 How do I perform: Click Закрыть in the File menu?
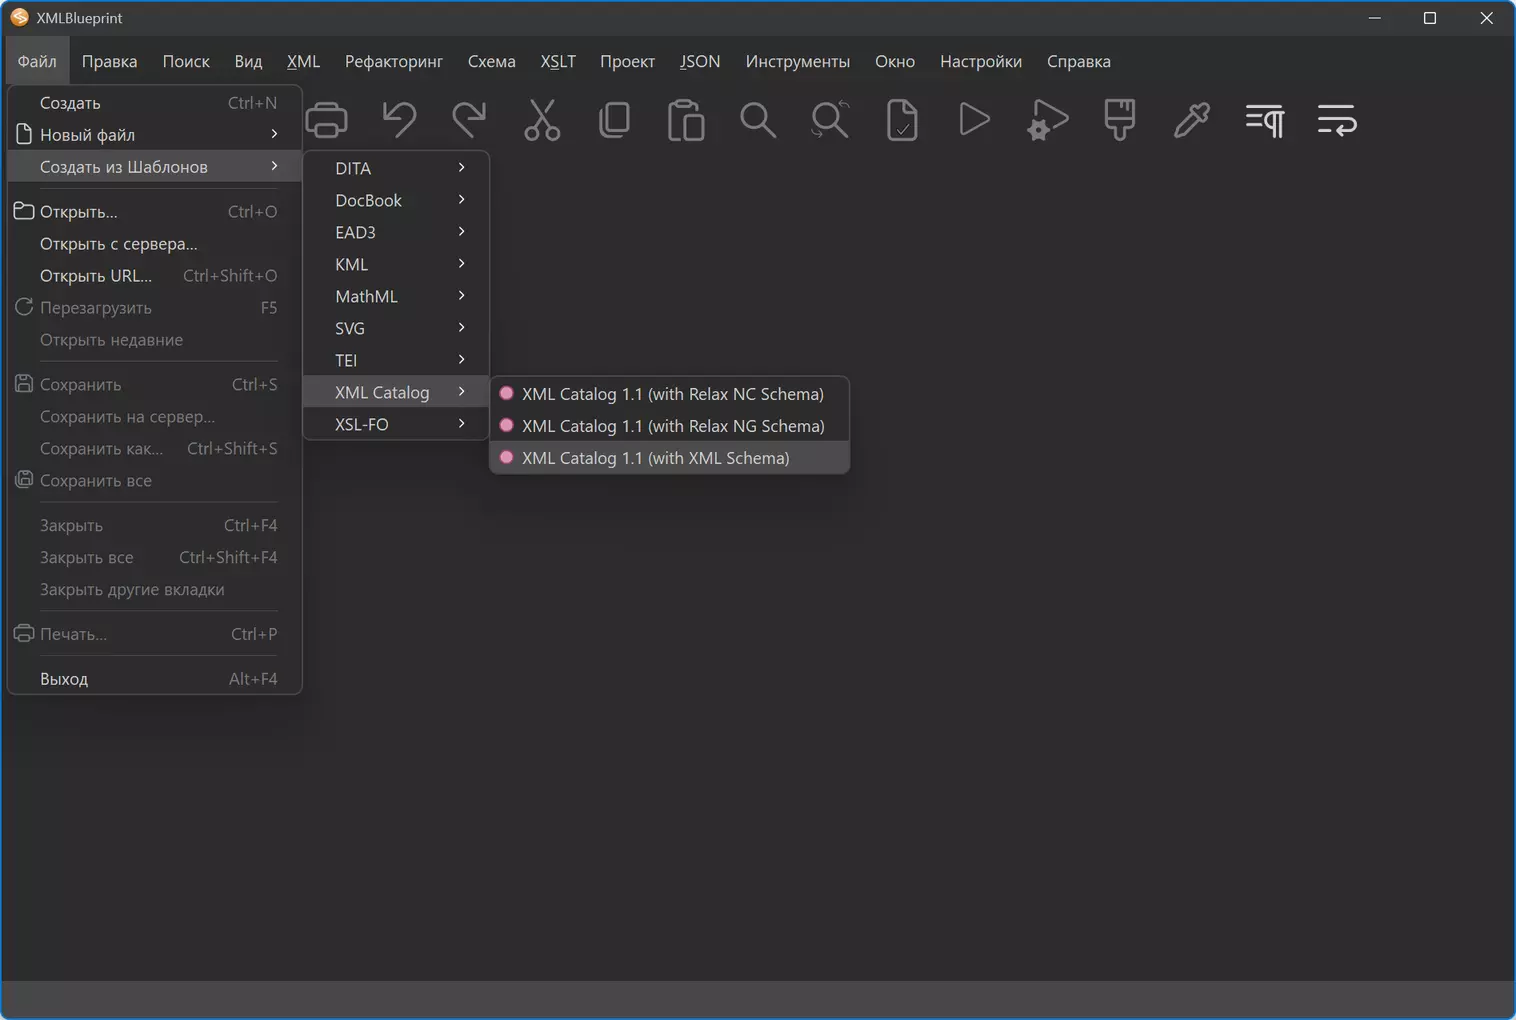(155, 526)
